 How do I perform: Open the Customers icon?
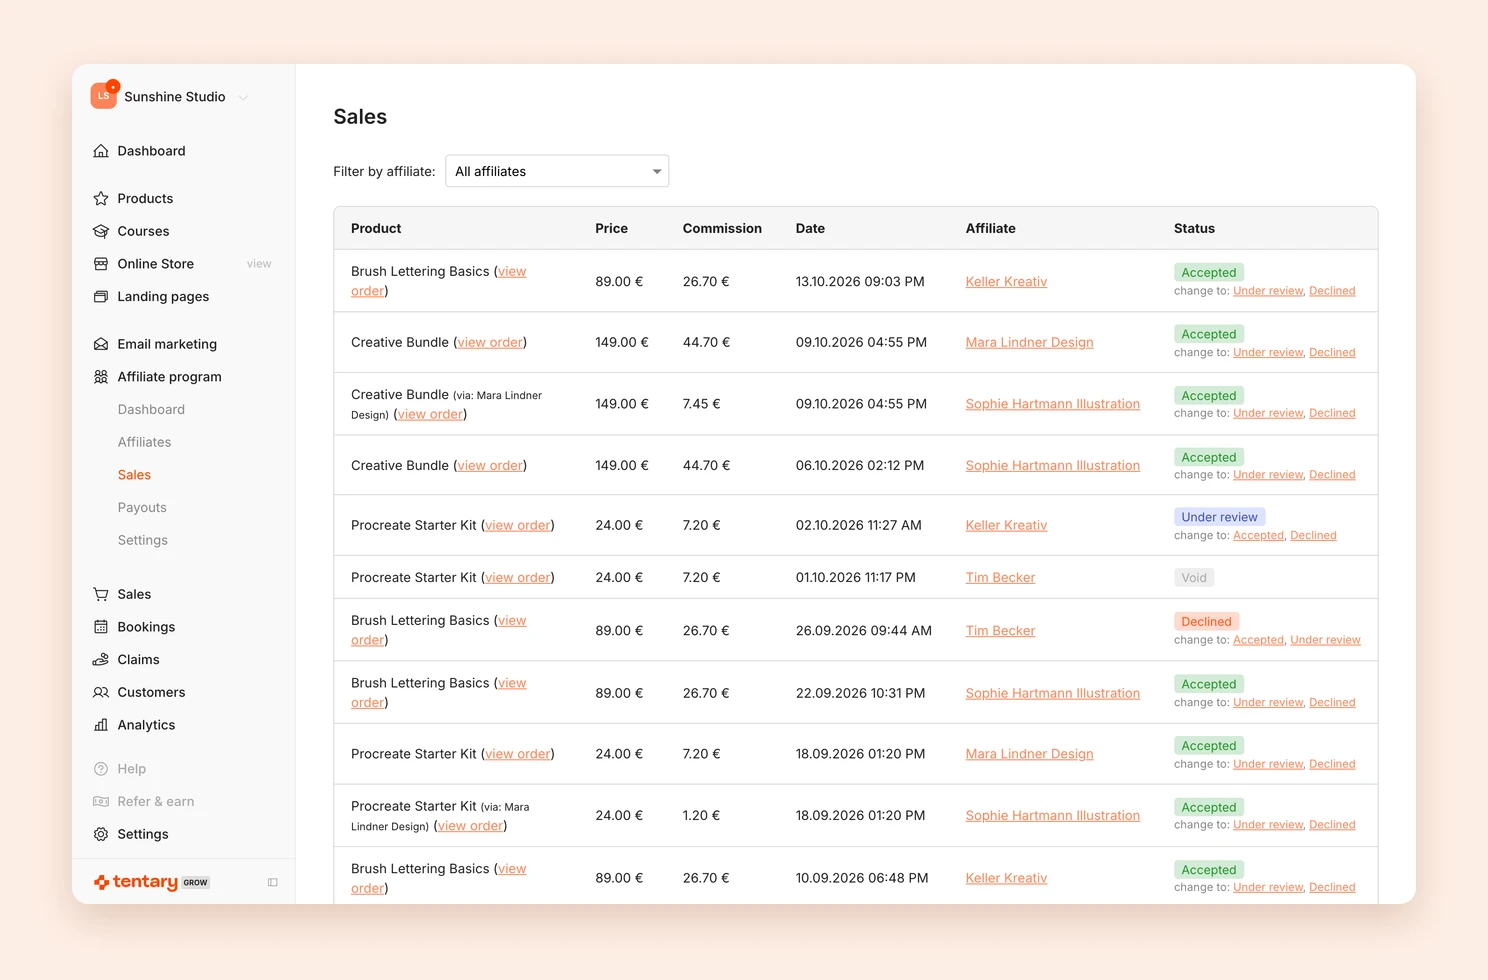point(101,692)
